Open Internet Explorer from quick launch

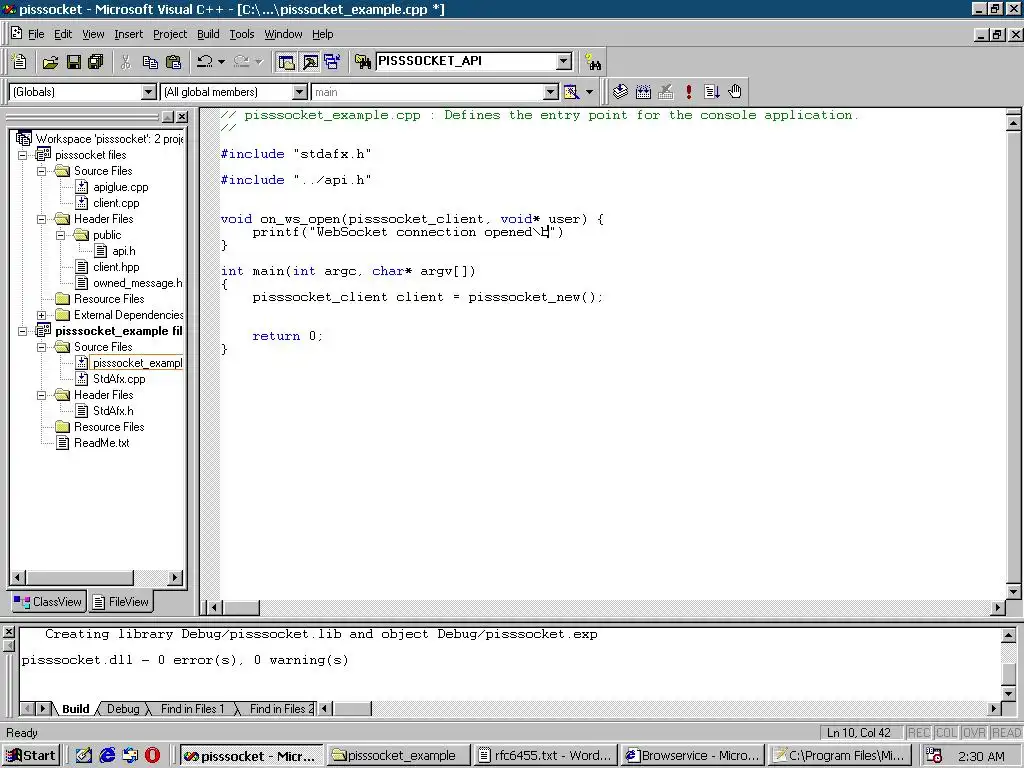(x=107, y=756)
